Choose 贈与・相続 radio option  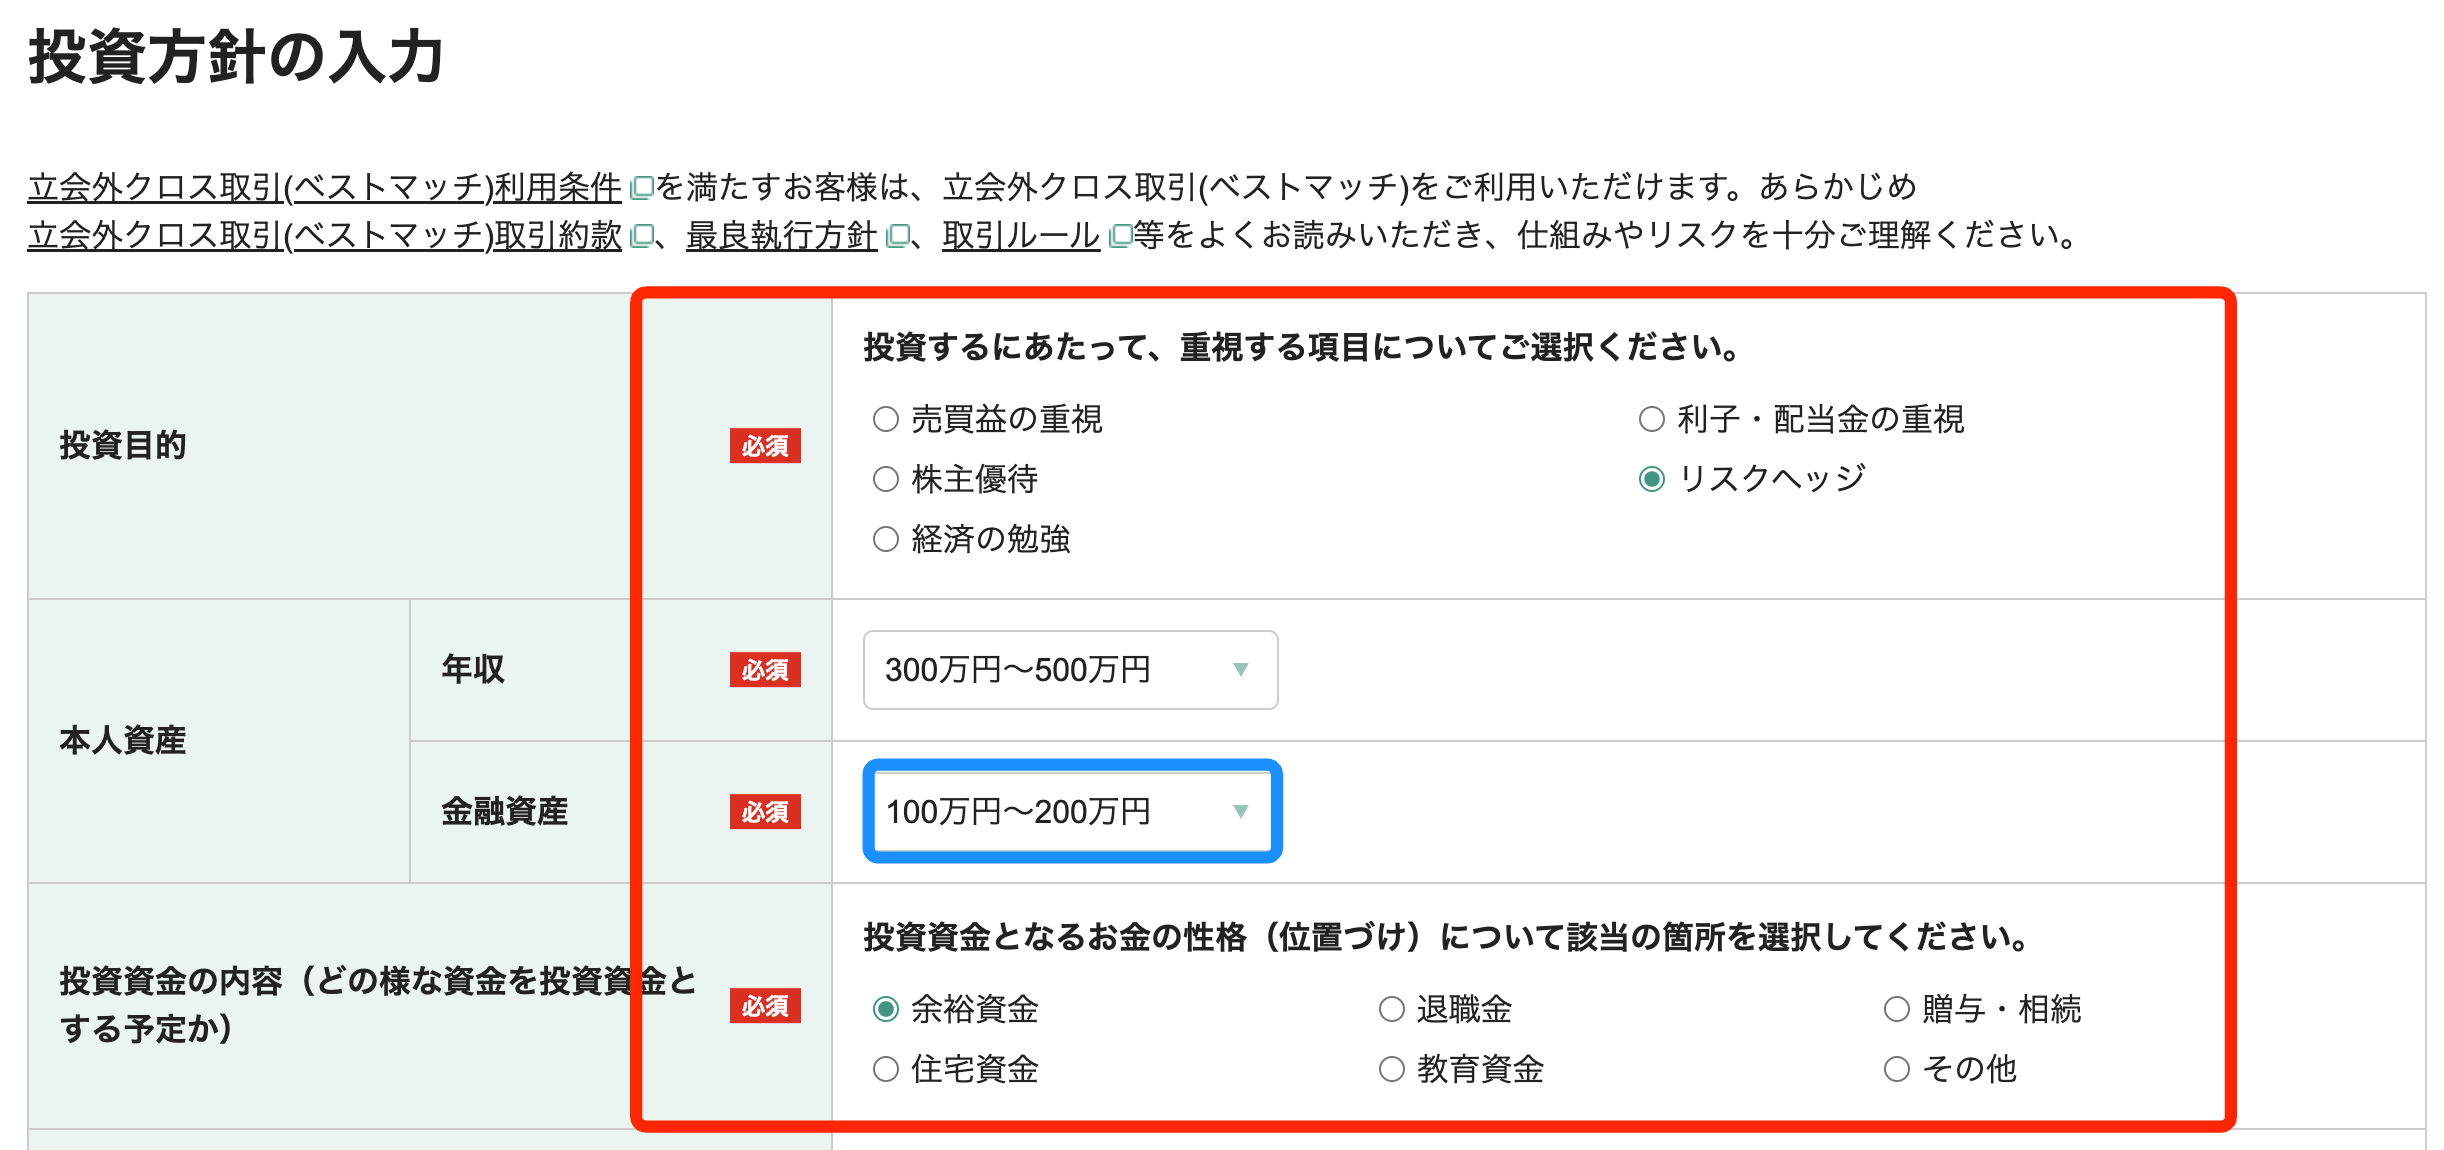[1895, 1009]
